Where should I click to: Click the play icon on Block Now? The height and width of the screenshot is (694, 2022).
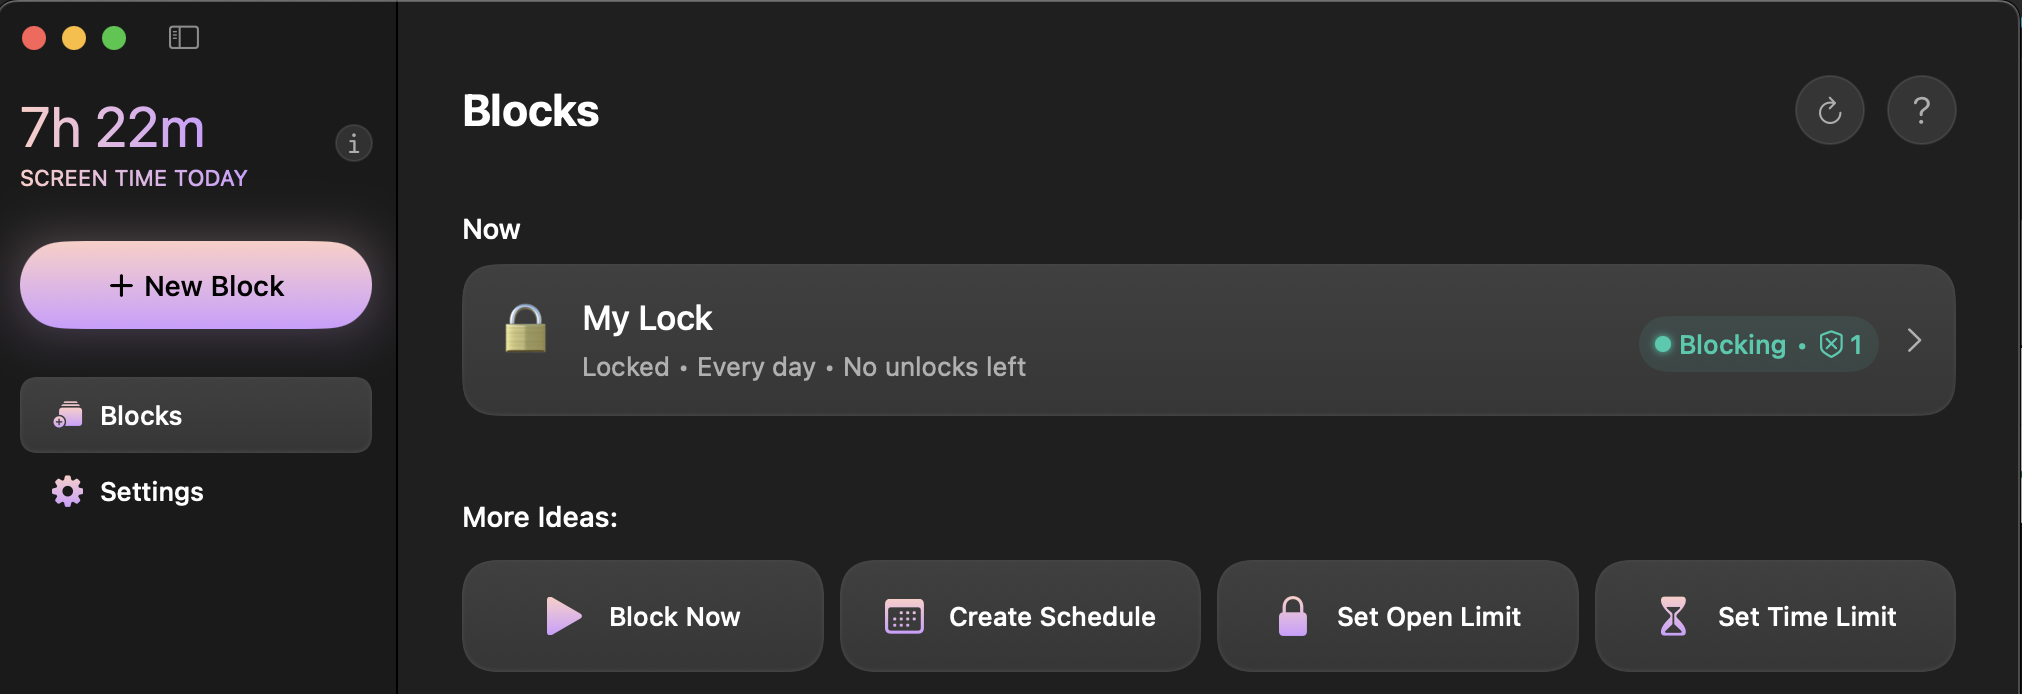tap(564, 616)
